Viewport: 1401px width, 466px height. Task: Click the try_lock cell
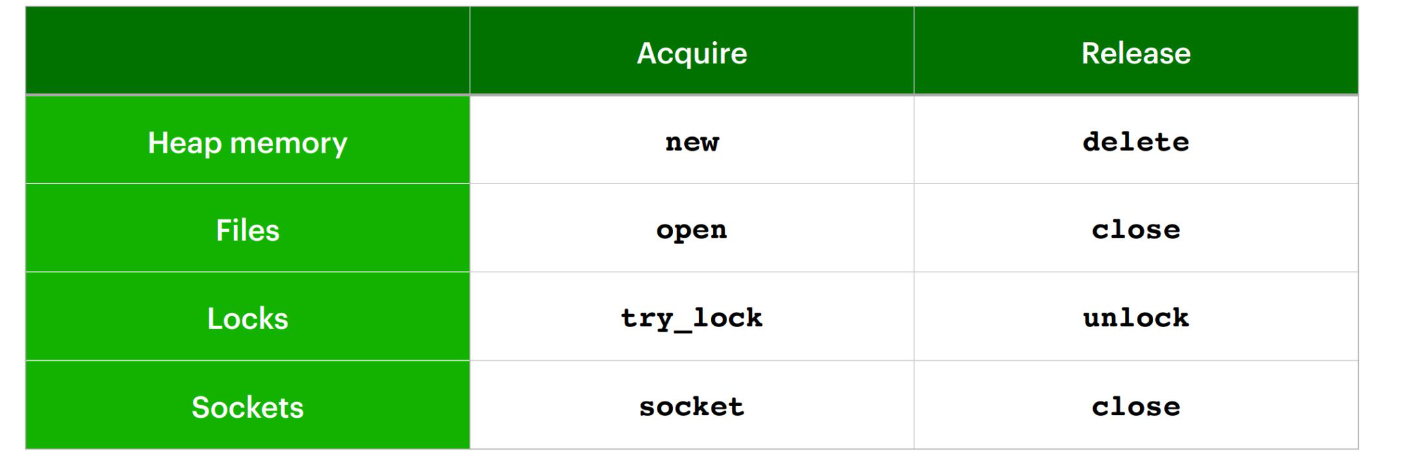tap(692, 318)
